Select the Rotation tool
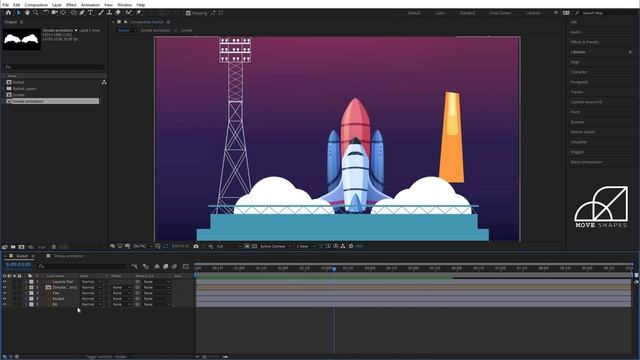 pos(46,13)
